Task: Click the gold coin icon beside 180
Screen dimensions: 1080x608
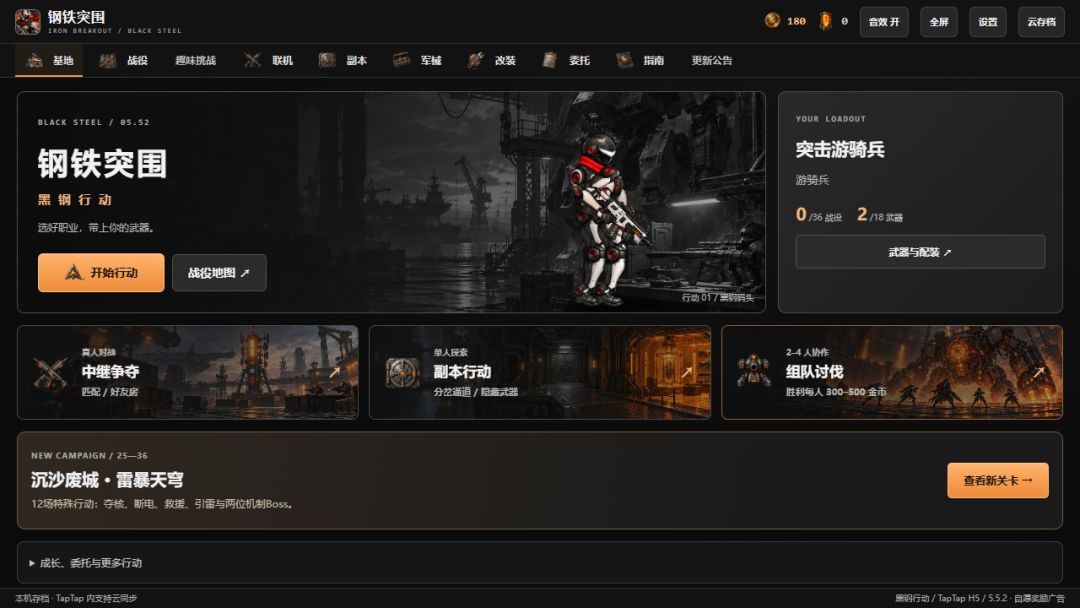Action: (x=772, y=21)
